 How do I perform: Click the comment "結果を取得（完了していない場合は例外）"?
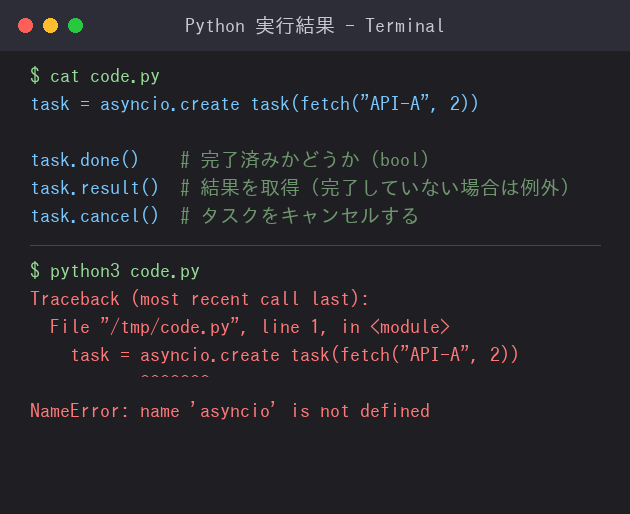(385, 188)
